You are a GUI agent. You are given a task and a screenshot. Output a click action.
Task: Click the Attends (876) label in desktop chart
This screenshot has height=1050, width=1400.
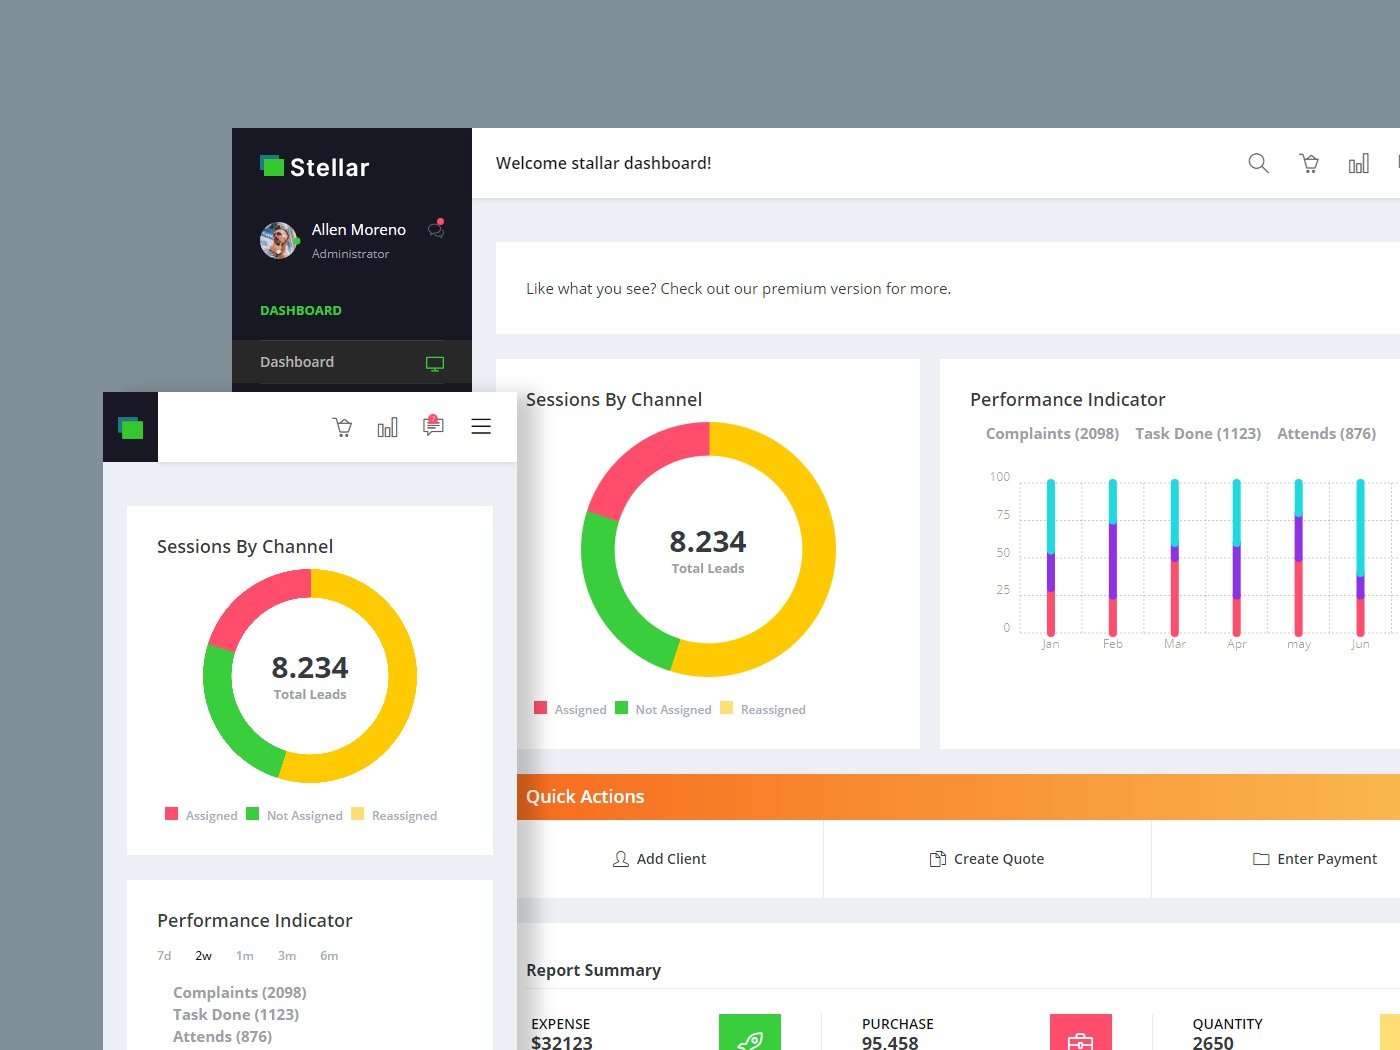[1327, 434]
